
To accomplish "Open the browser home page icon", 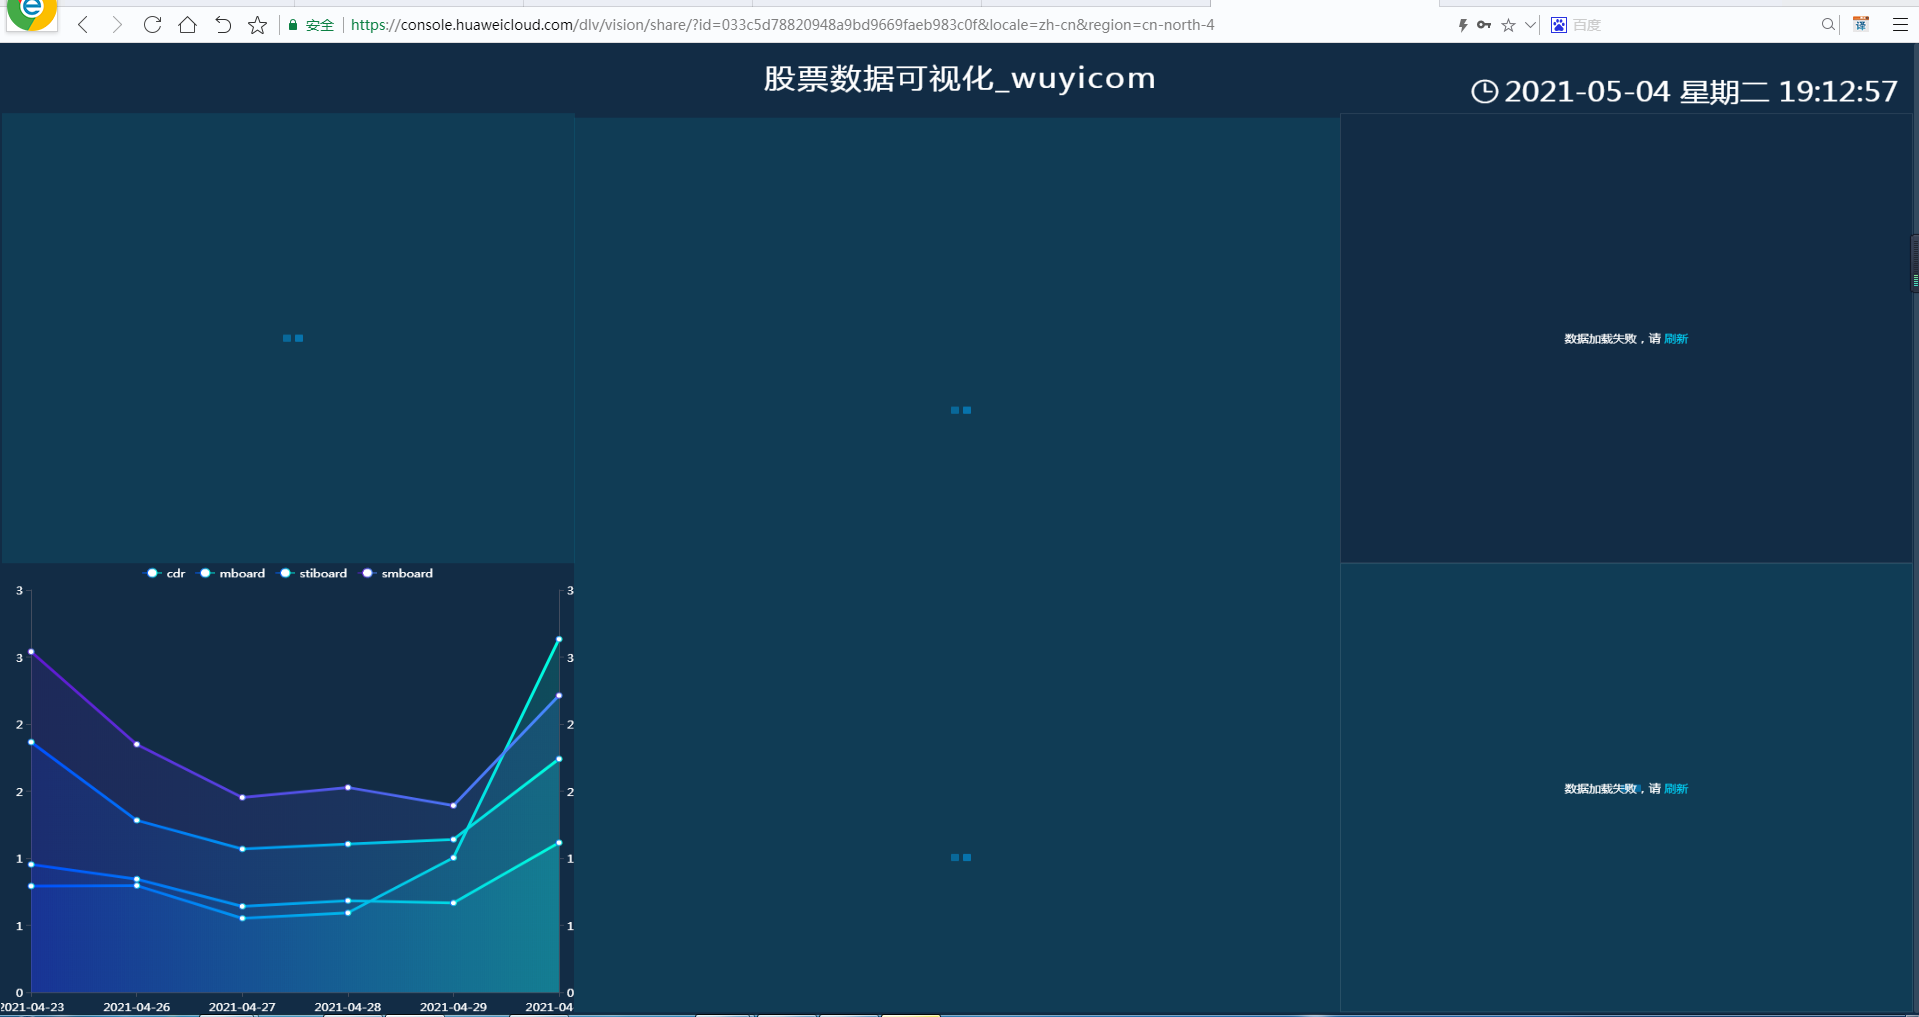I will pyautogui.click(x=187, y=25).
